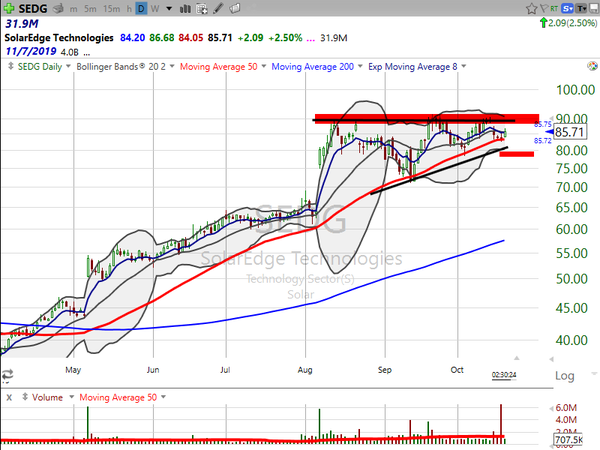Expand the Bollinger Bands dropdown arrow
The width and height of the screenshot is (600, 450).
pyautogui.click(x=172, y=66)
